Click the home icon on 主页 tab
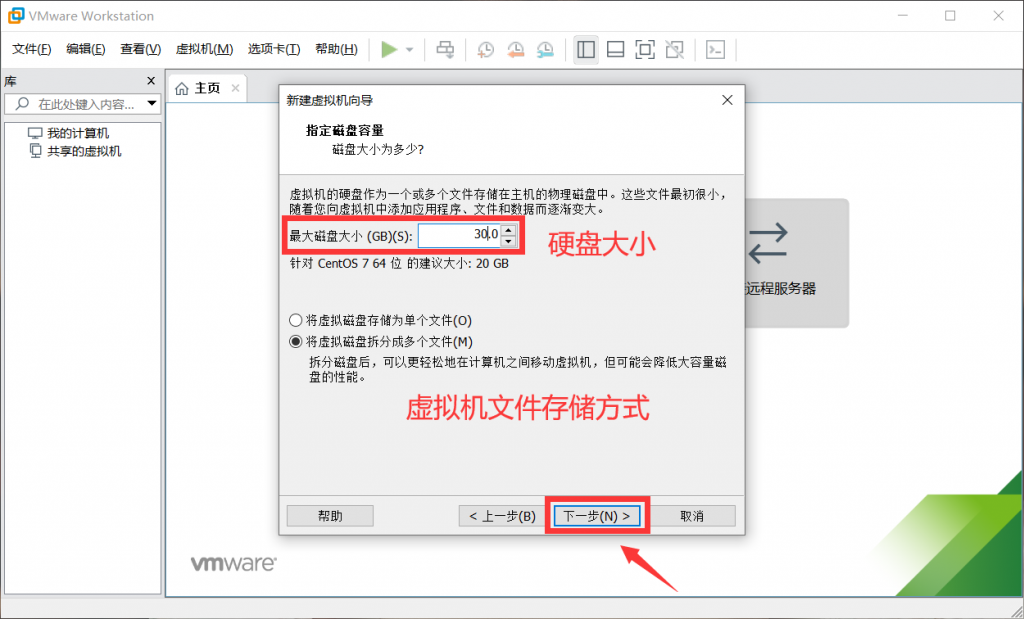This screenshot has height=619, width=1024. (x=182, y=88)
